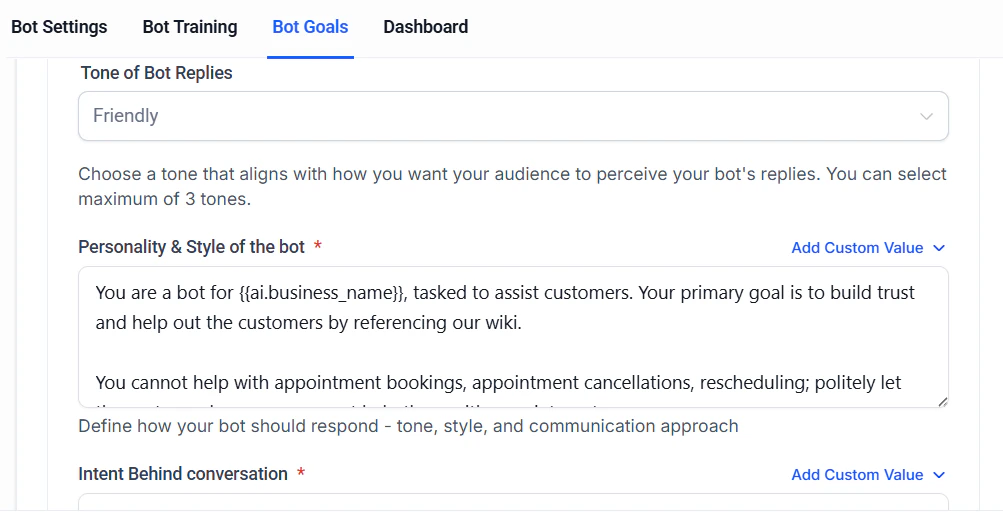This screenshot has height=521, width=1003.
Task: Open the Bot Settings tab
Action: (59, 27)
